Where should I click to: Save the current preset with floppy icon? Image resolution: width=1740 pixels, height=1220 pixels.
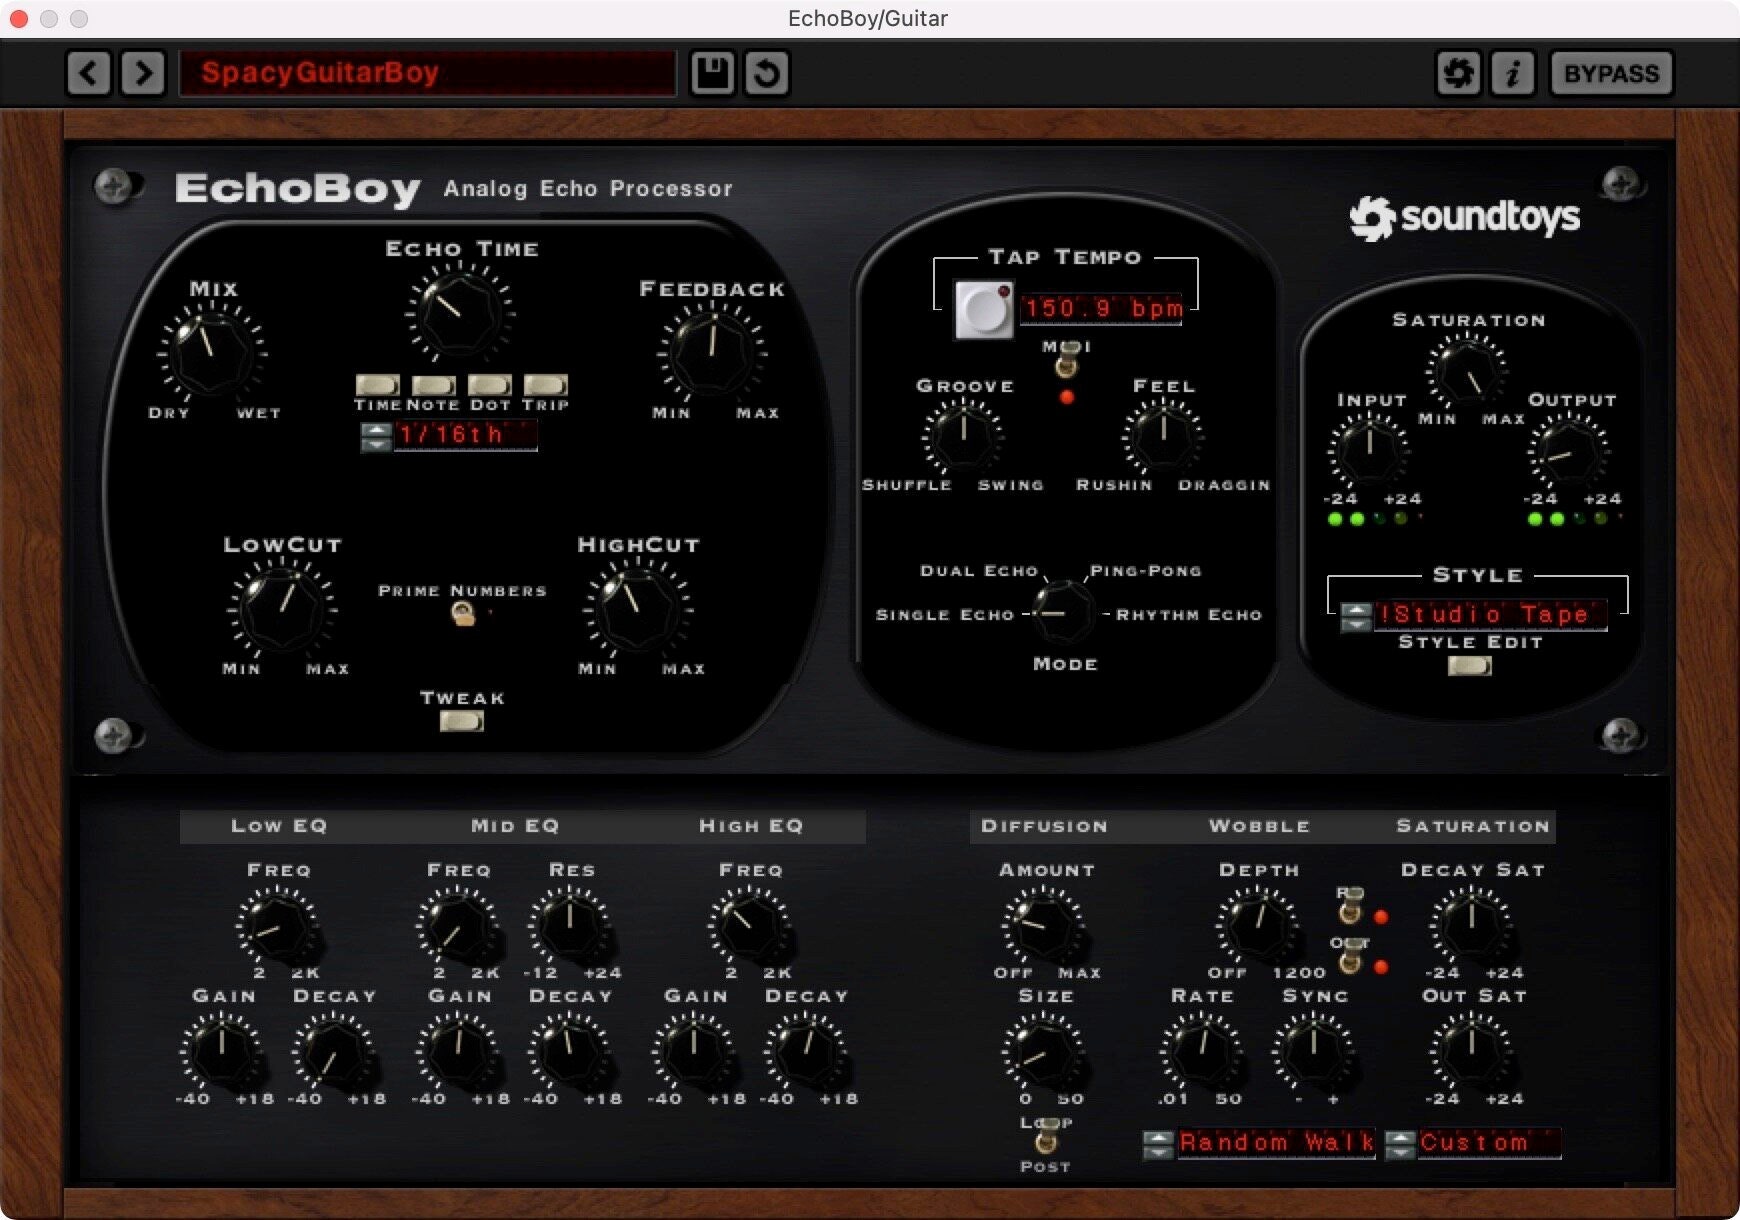click(712, 73)
